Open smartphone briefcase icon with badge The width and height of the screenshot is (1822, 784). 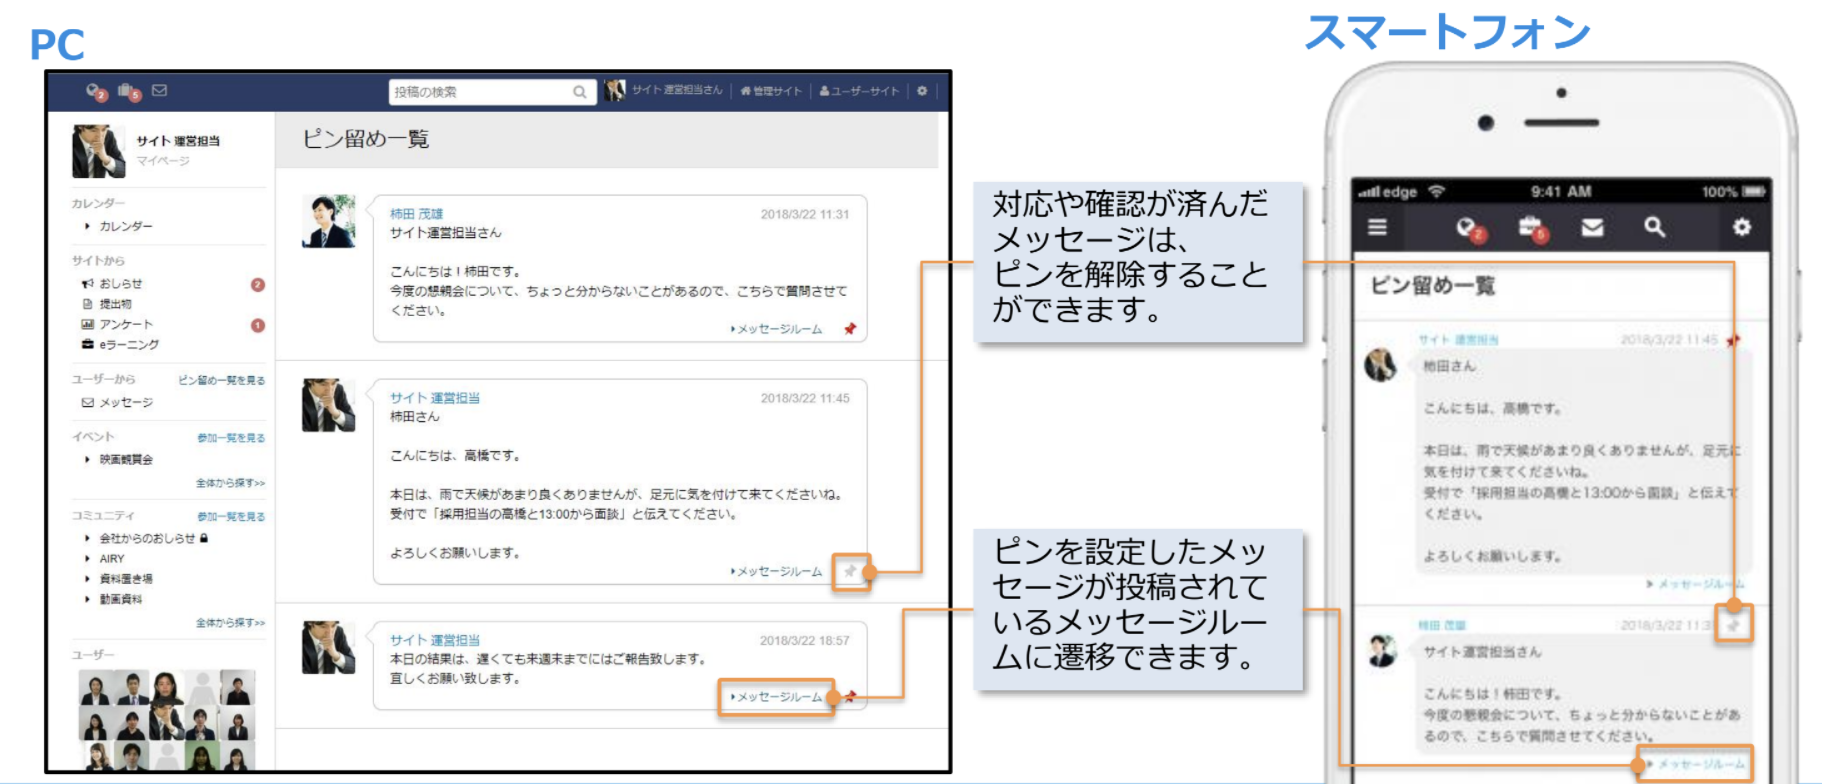tap(1532, 229)
